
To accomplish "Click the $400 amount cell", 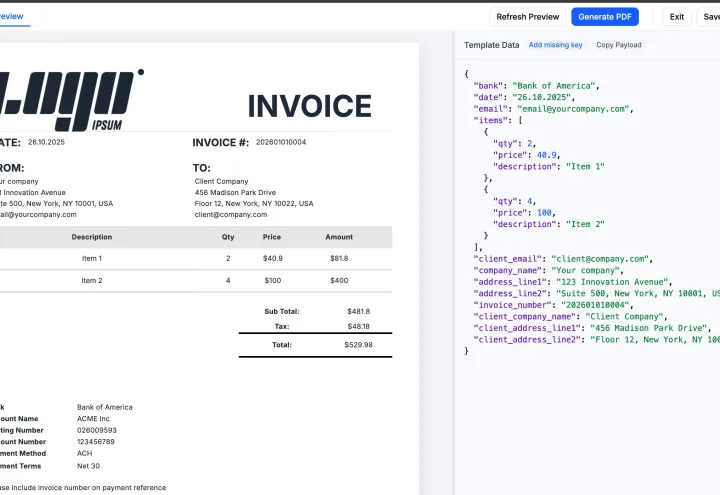I will point(339,281).
